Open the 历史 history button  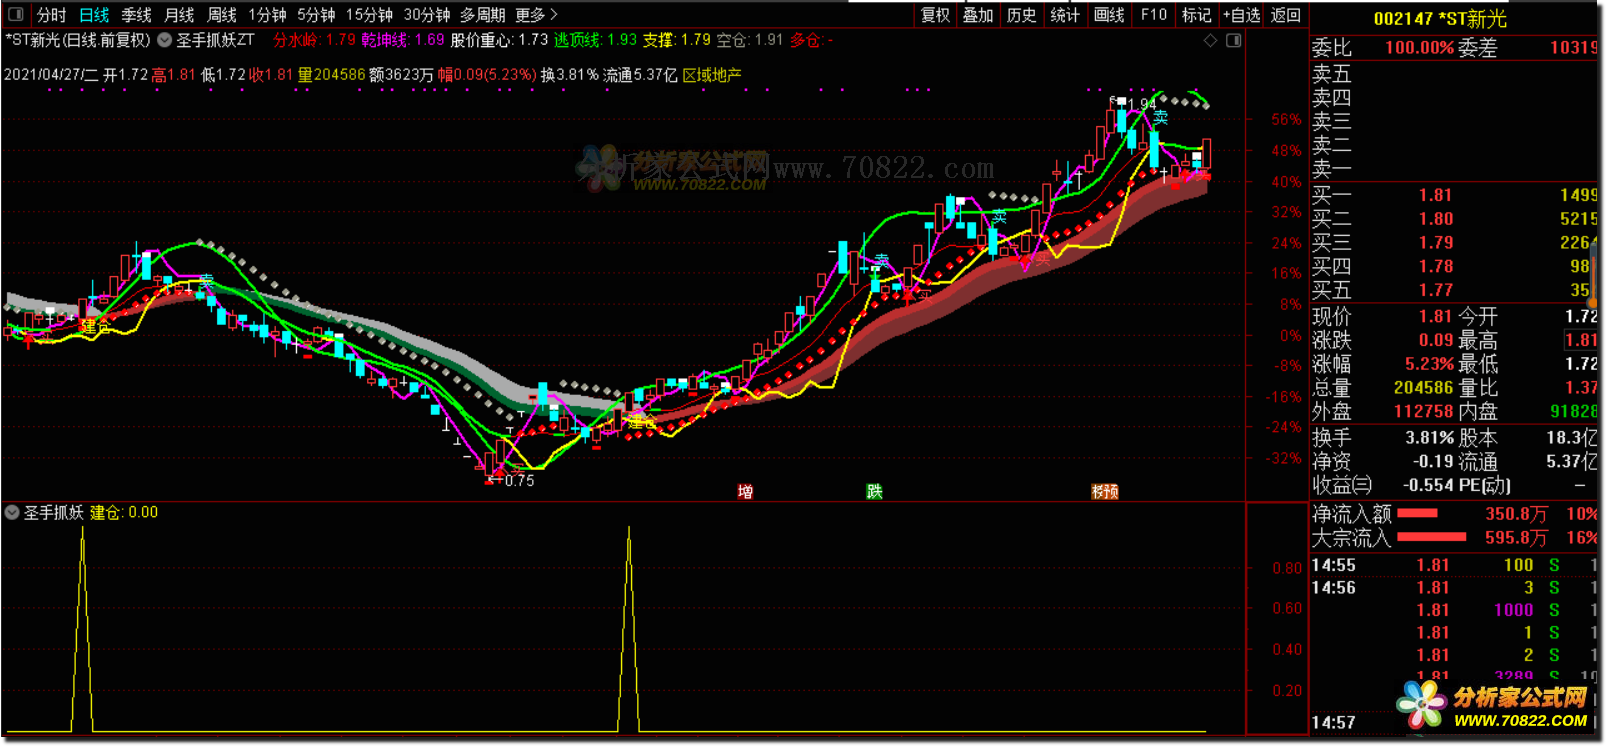coord(1021,15)
